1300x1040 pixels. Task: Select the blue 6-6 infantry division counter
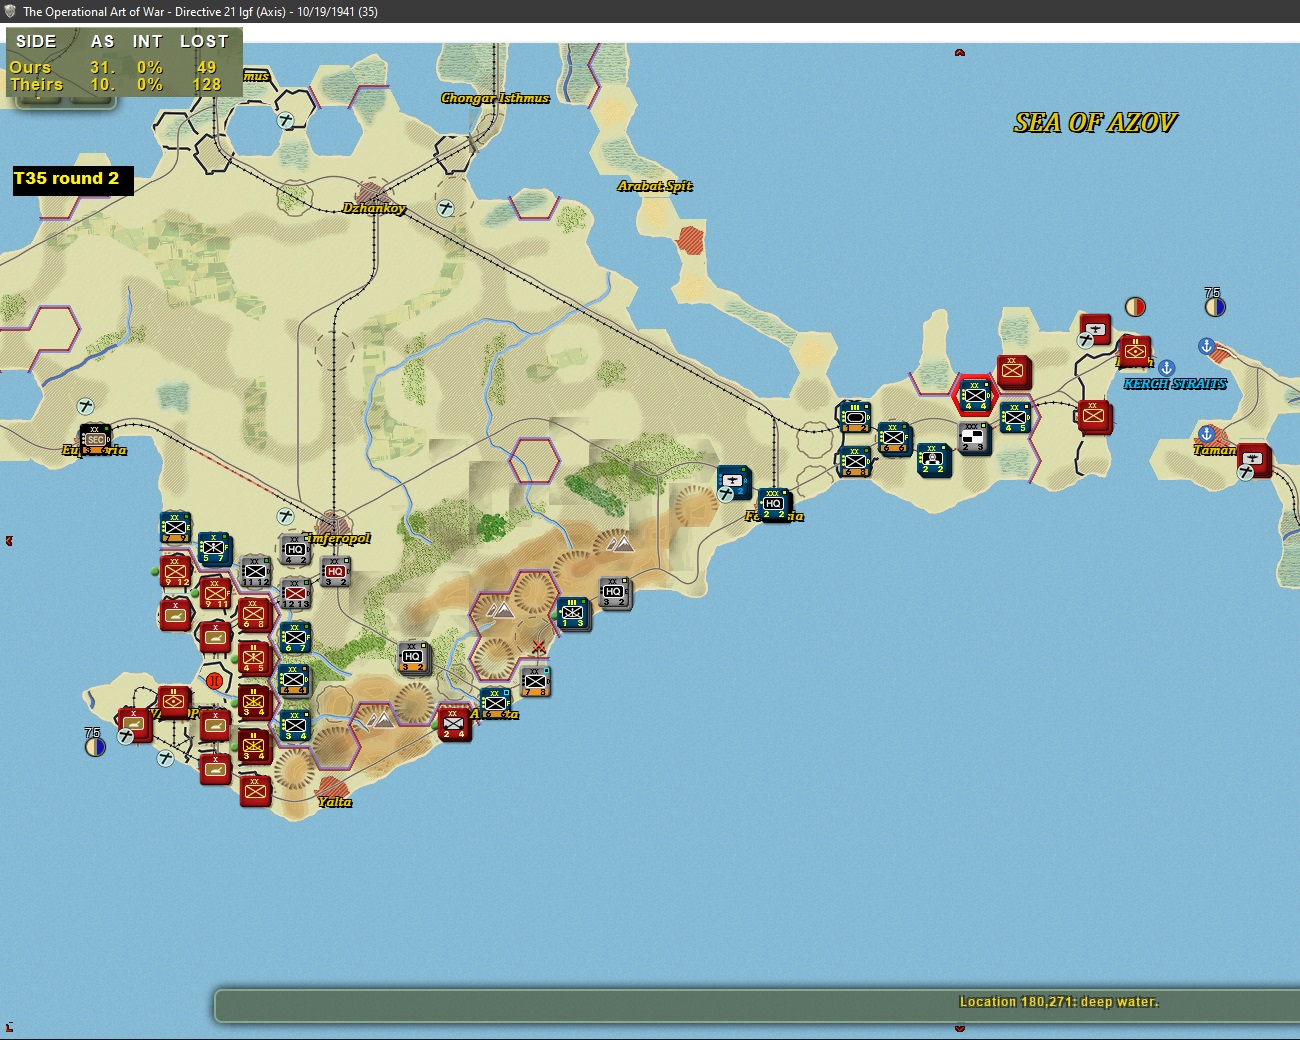(894, 439)
